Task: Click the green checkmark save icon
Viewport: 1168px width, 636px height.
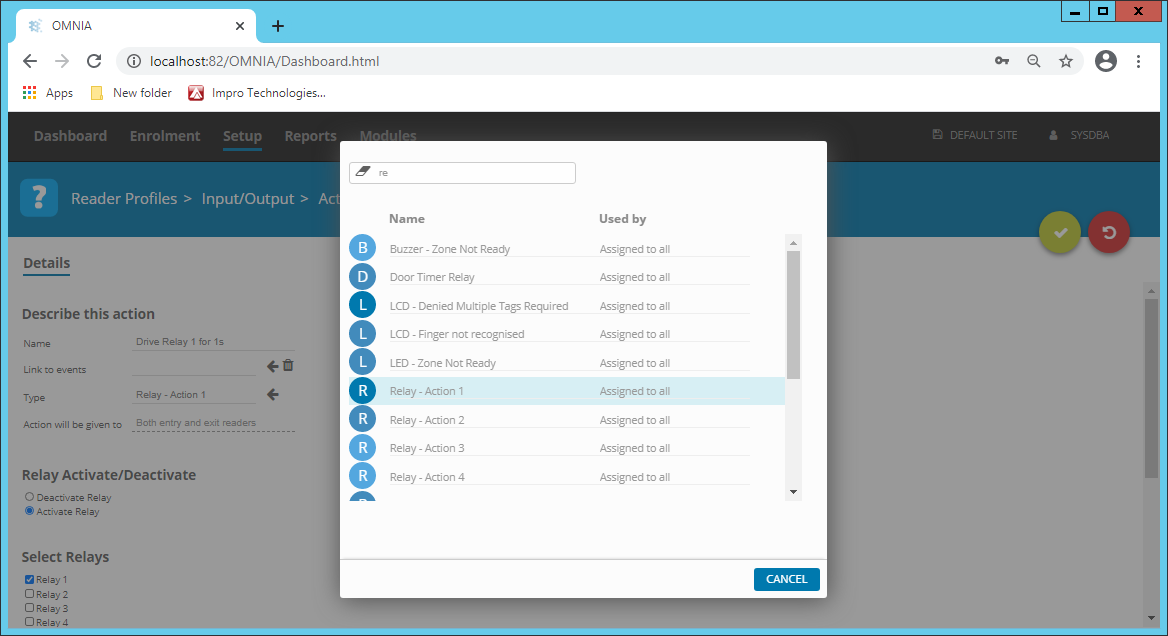Action: coord(1060,232)
